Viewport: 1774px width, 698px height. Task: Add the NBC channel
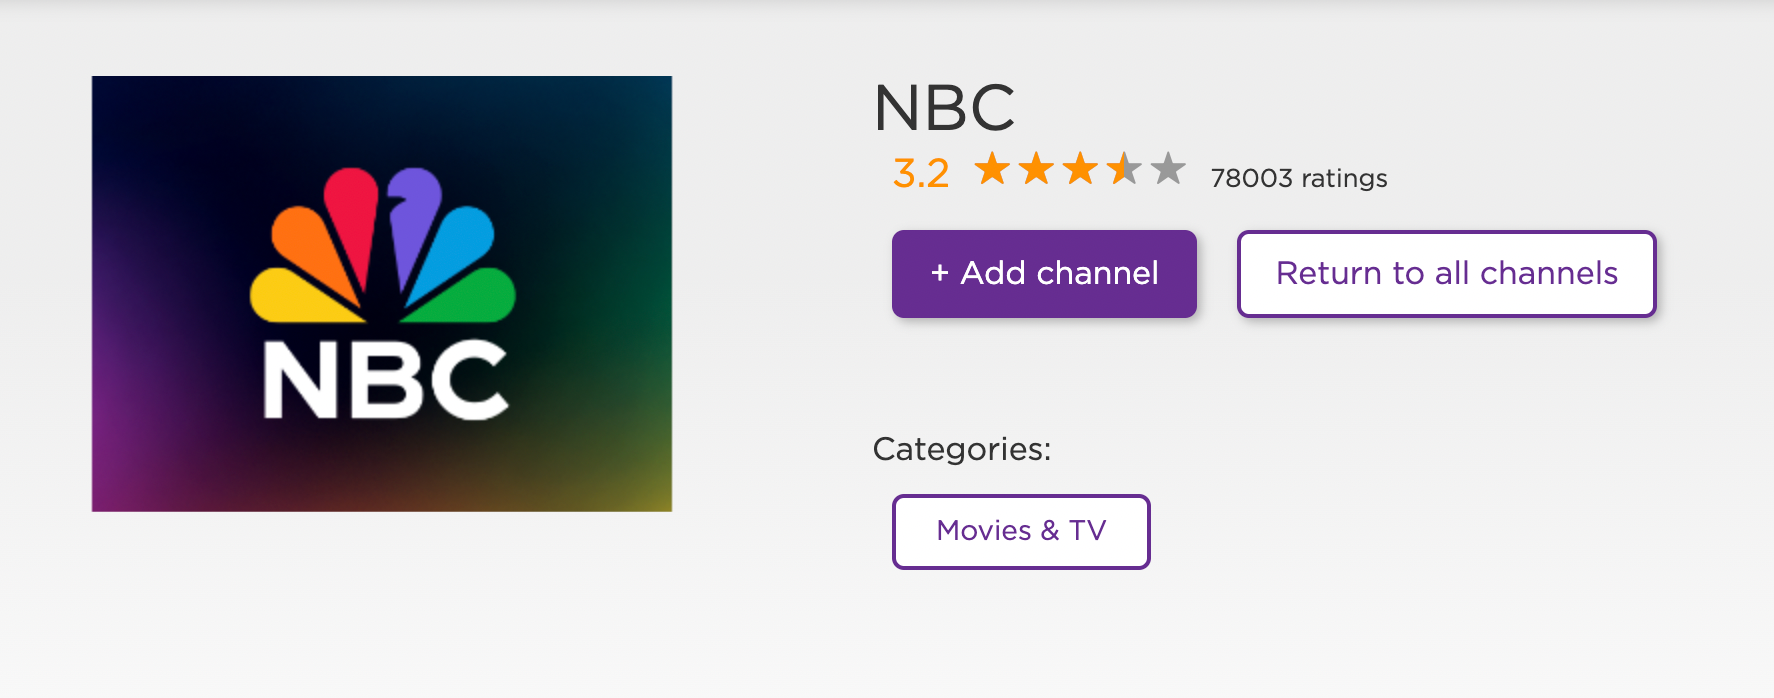1044,273
